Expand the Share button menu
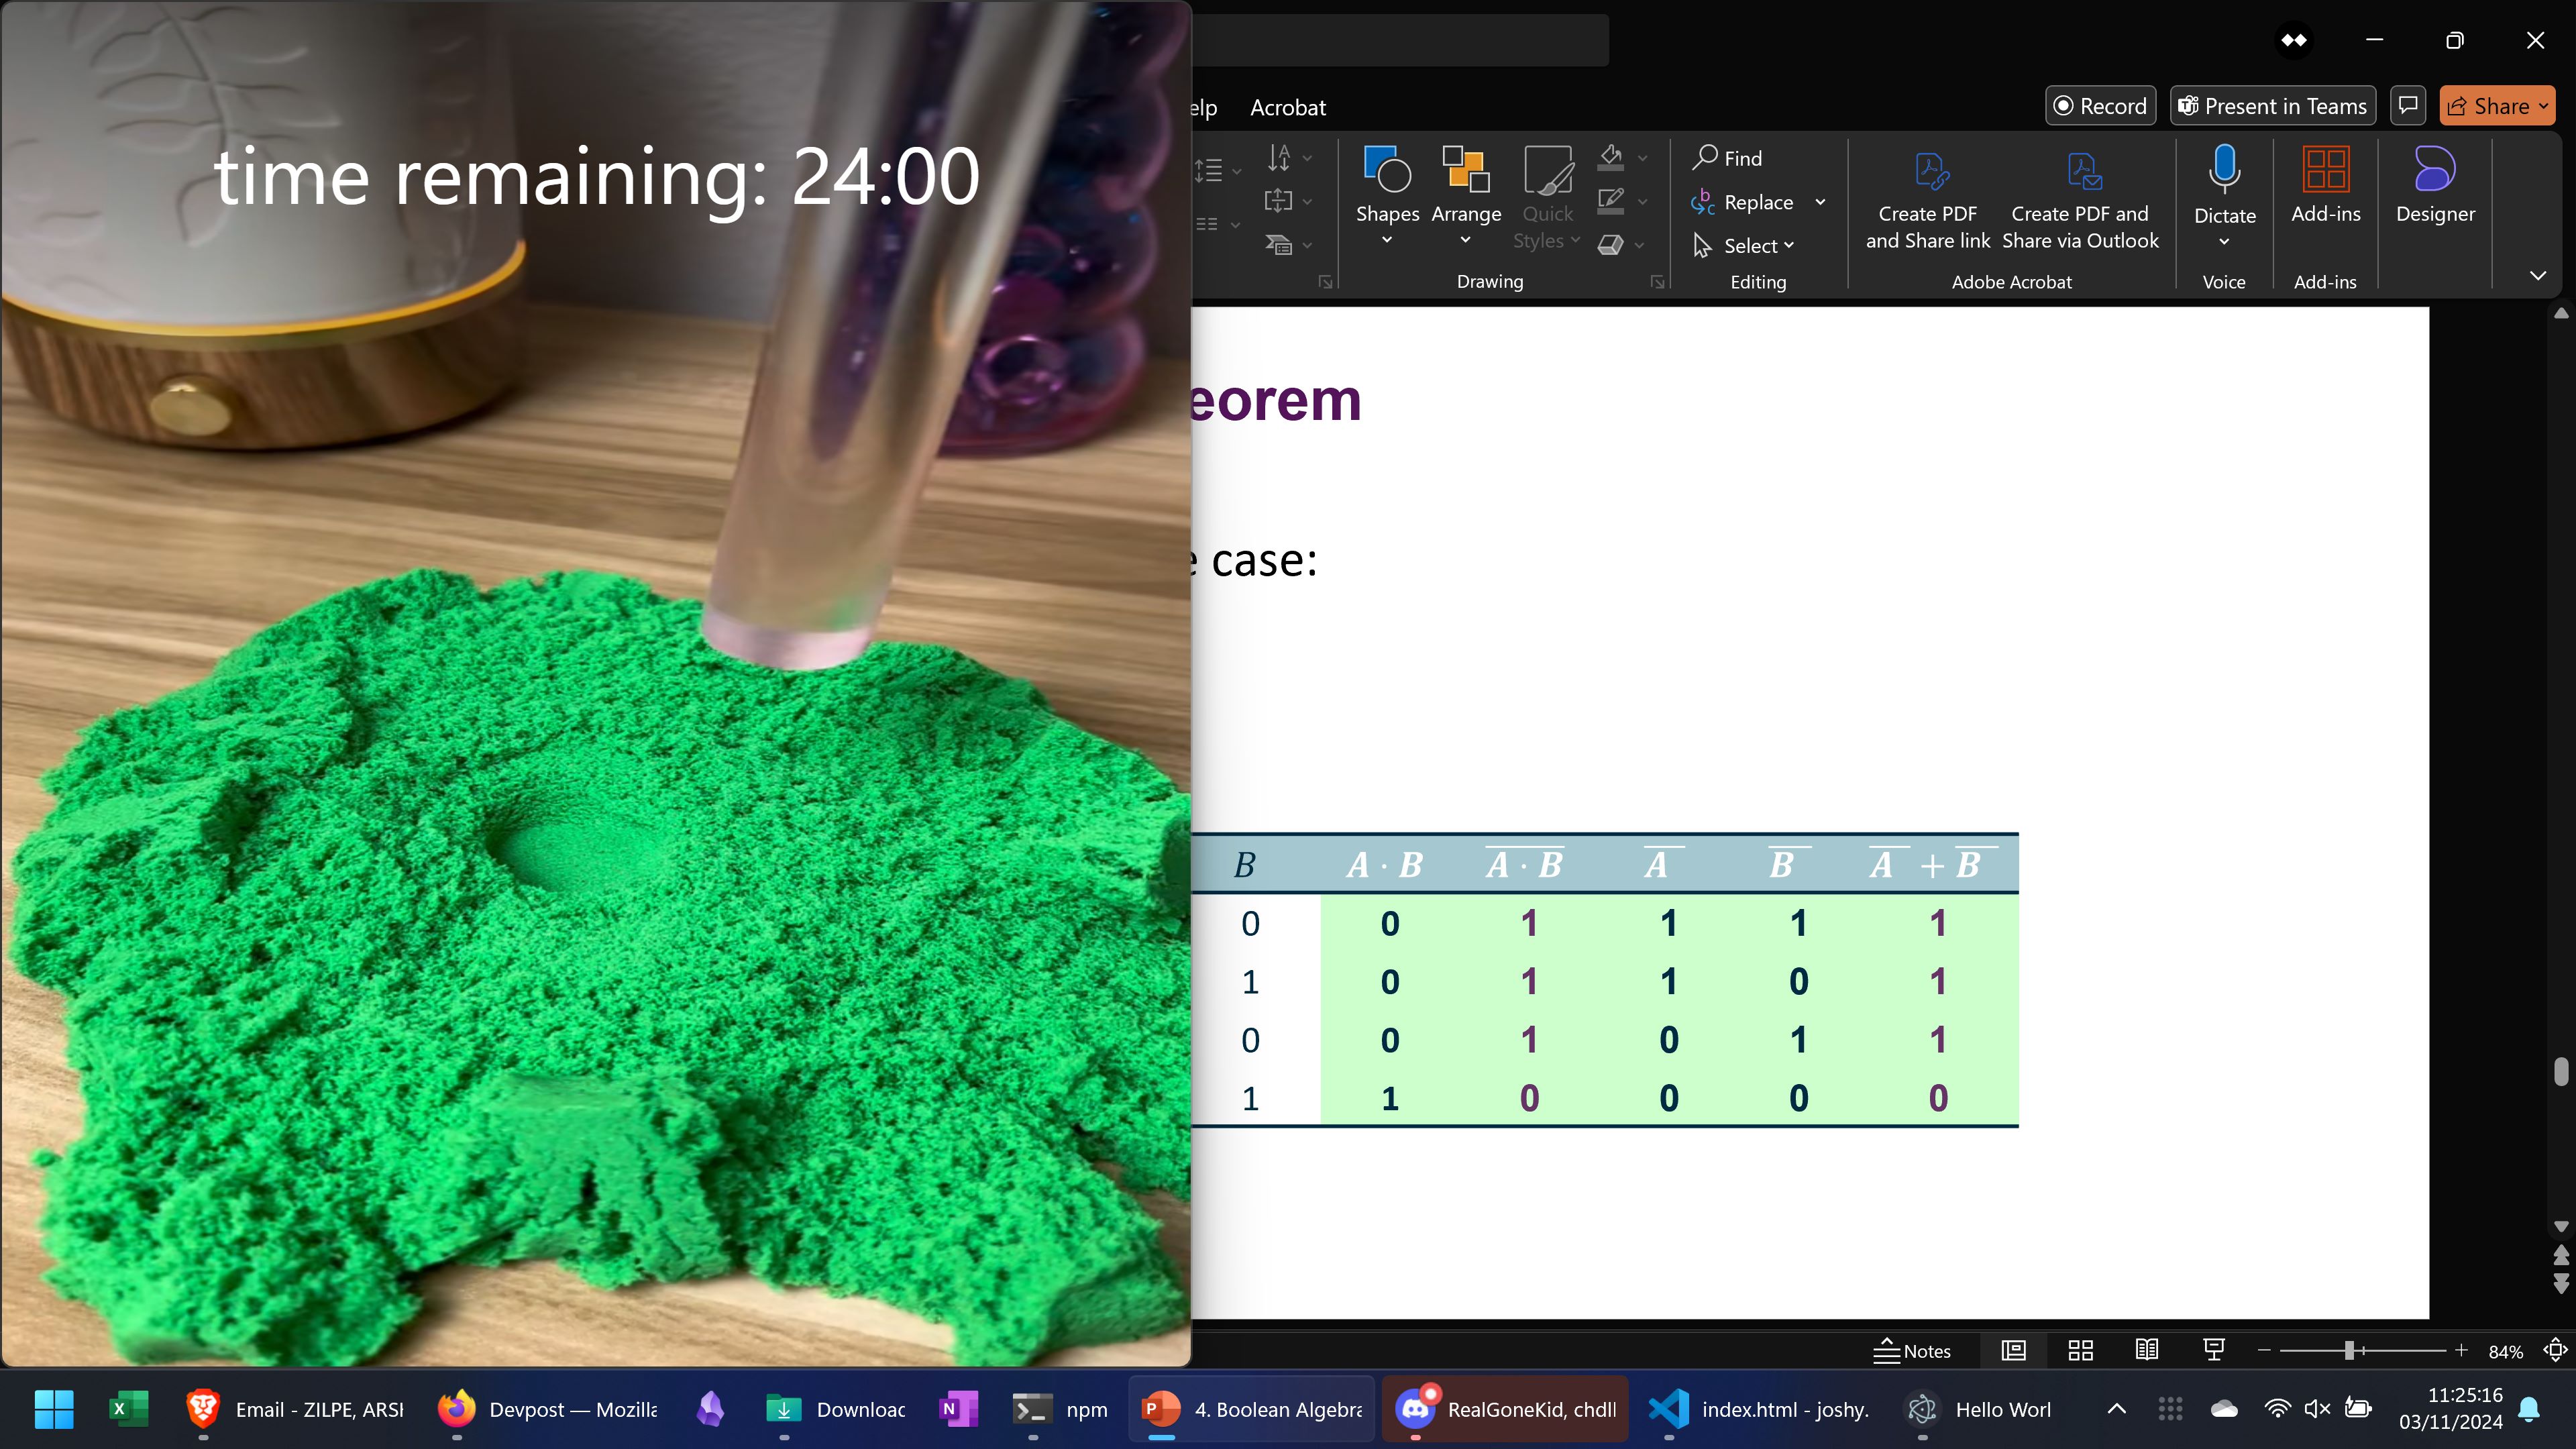This screenshot has width=2576, height=1449. point(2543,106)
